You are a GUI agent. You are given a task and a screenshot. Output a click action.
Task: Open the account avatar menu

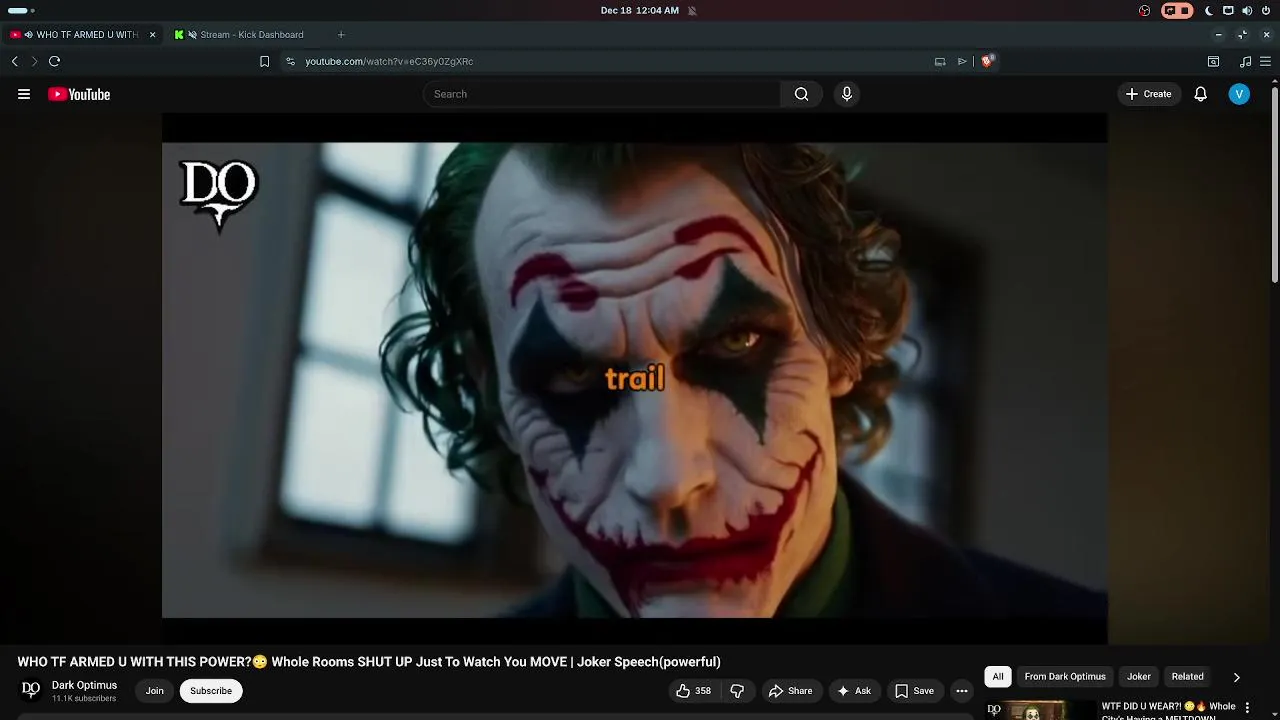1239,94
